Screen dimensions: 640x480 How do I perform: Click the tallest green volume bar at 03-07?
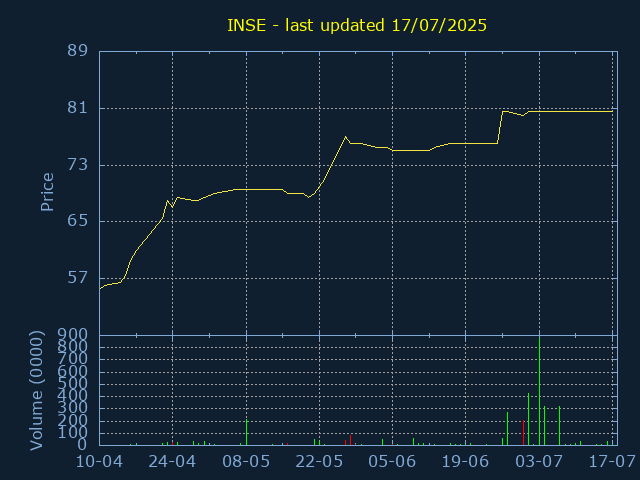(x=540, y=391)
